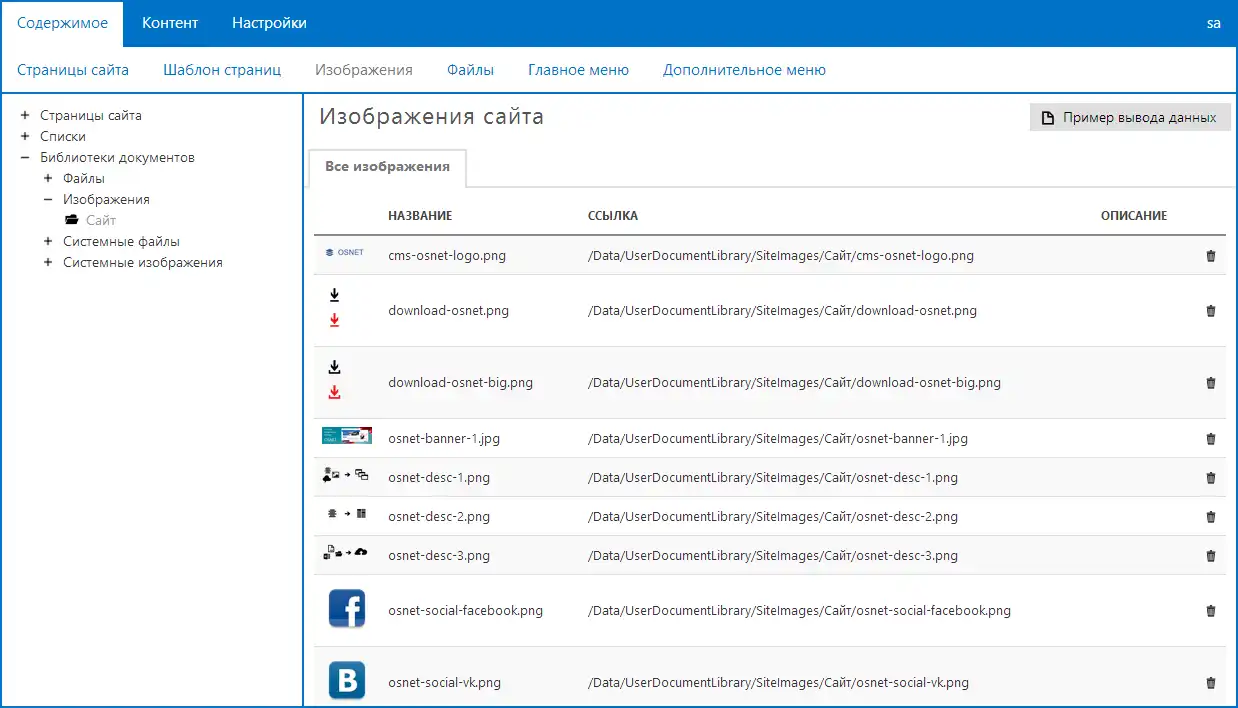Open Дополнительное меню submenu item
The image size is (1238, 708).
tap(744, 70)
